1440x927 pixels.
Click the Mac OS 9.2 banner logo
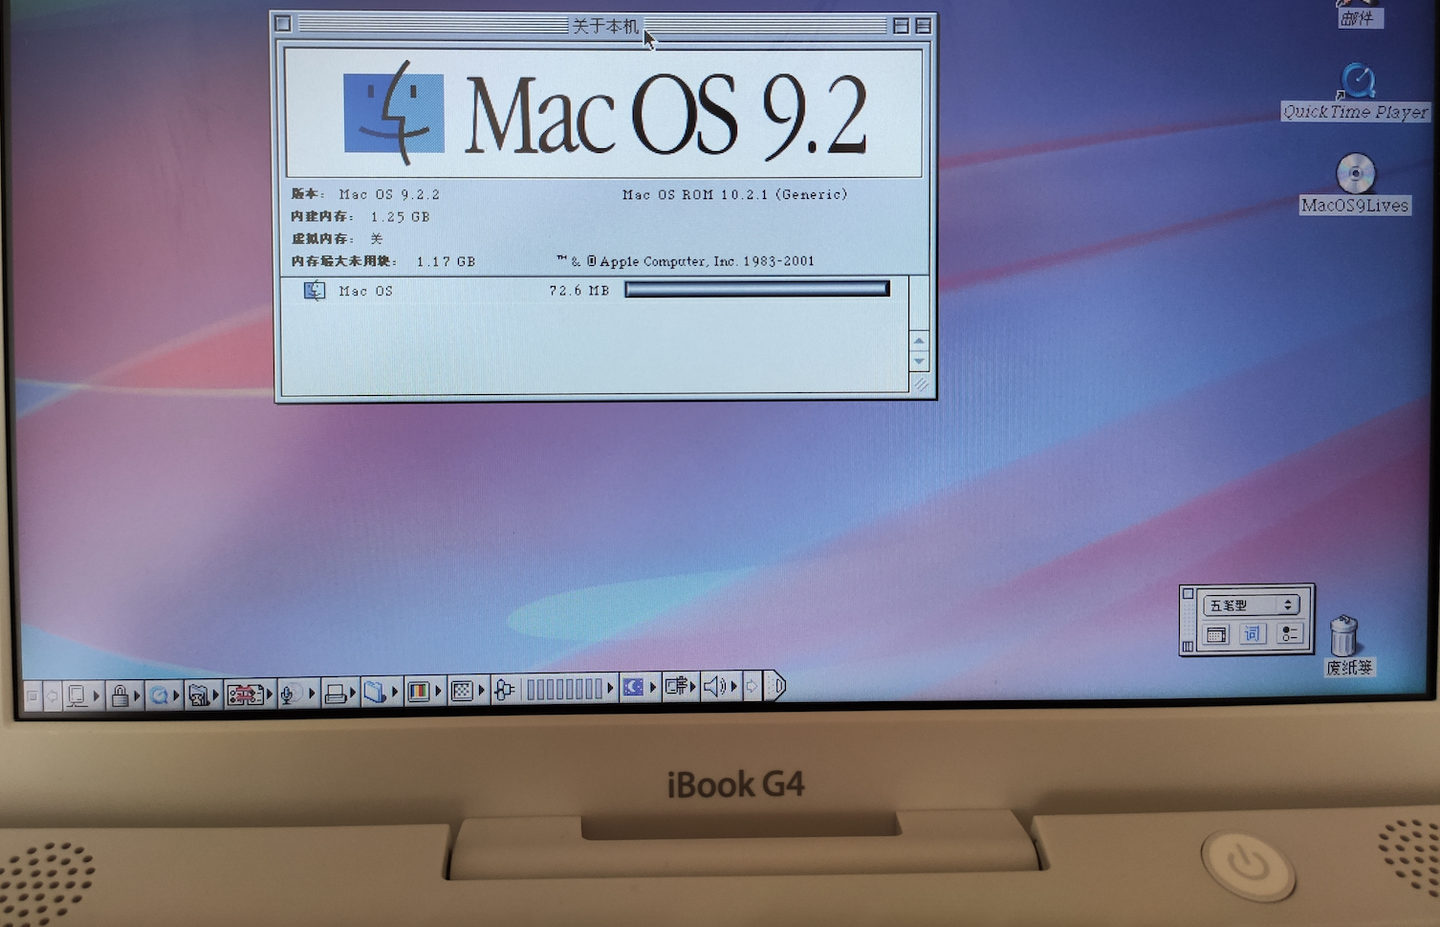(605, 115)
